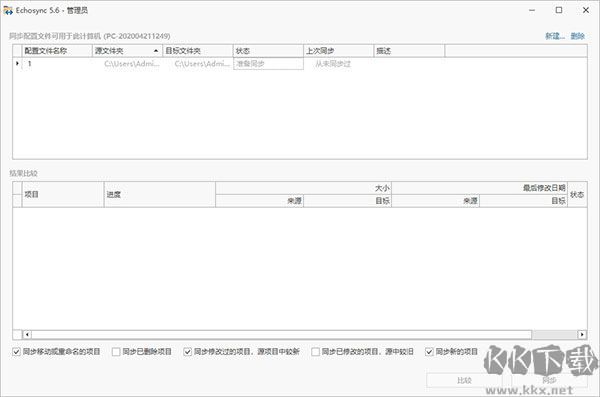Click the horizontal scrollbar thumb in comparison table
The height and width of the screenshot is (397, 600).
tap(282, 335)
